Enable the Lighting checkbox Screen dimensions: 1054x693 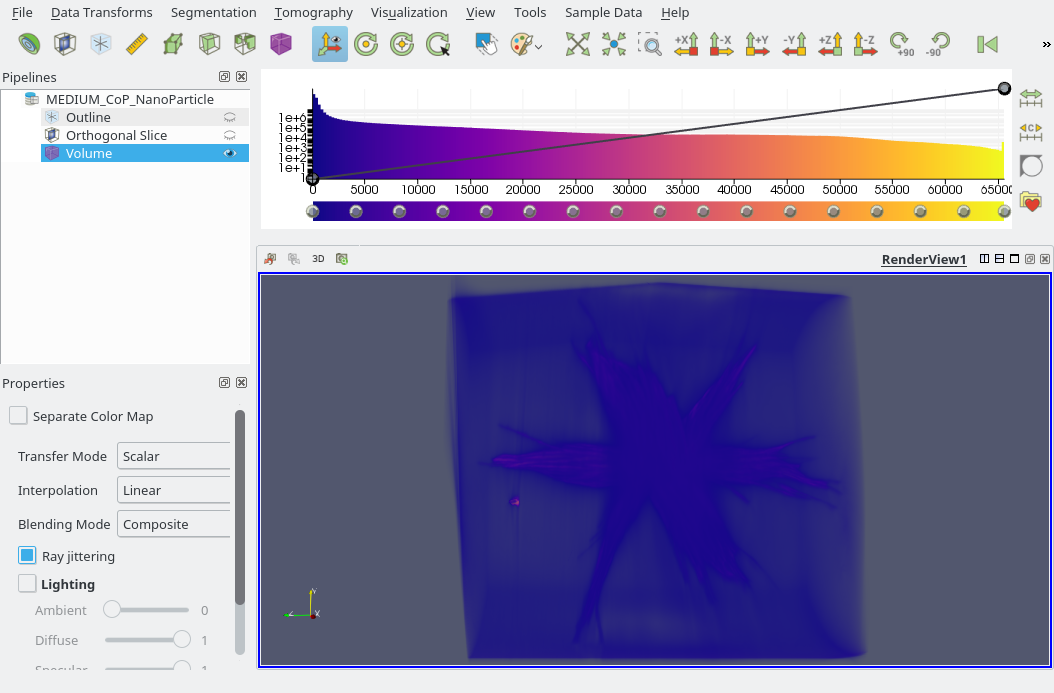[x=27, y=583]
